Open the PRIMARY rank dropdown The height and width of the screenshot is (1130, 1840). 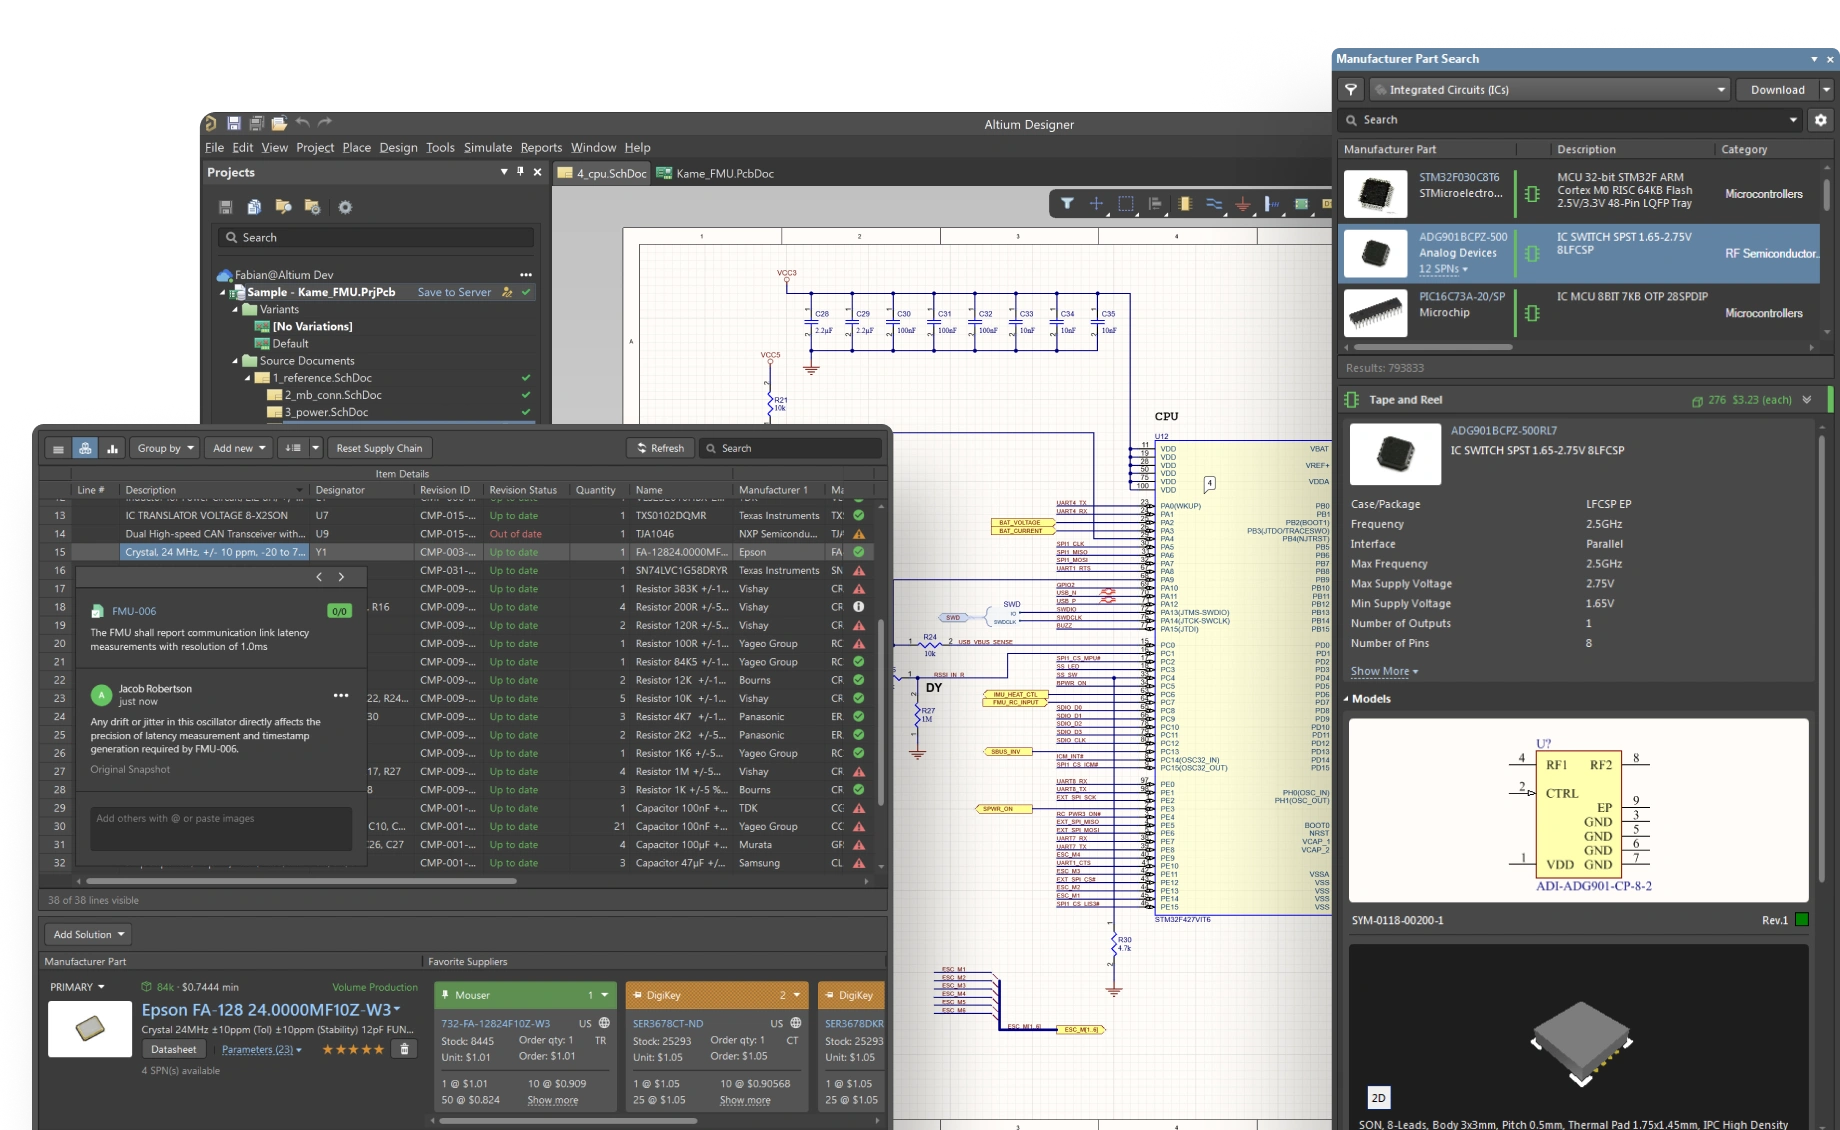pos(77,987)
